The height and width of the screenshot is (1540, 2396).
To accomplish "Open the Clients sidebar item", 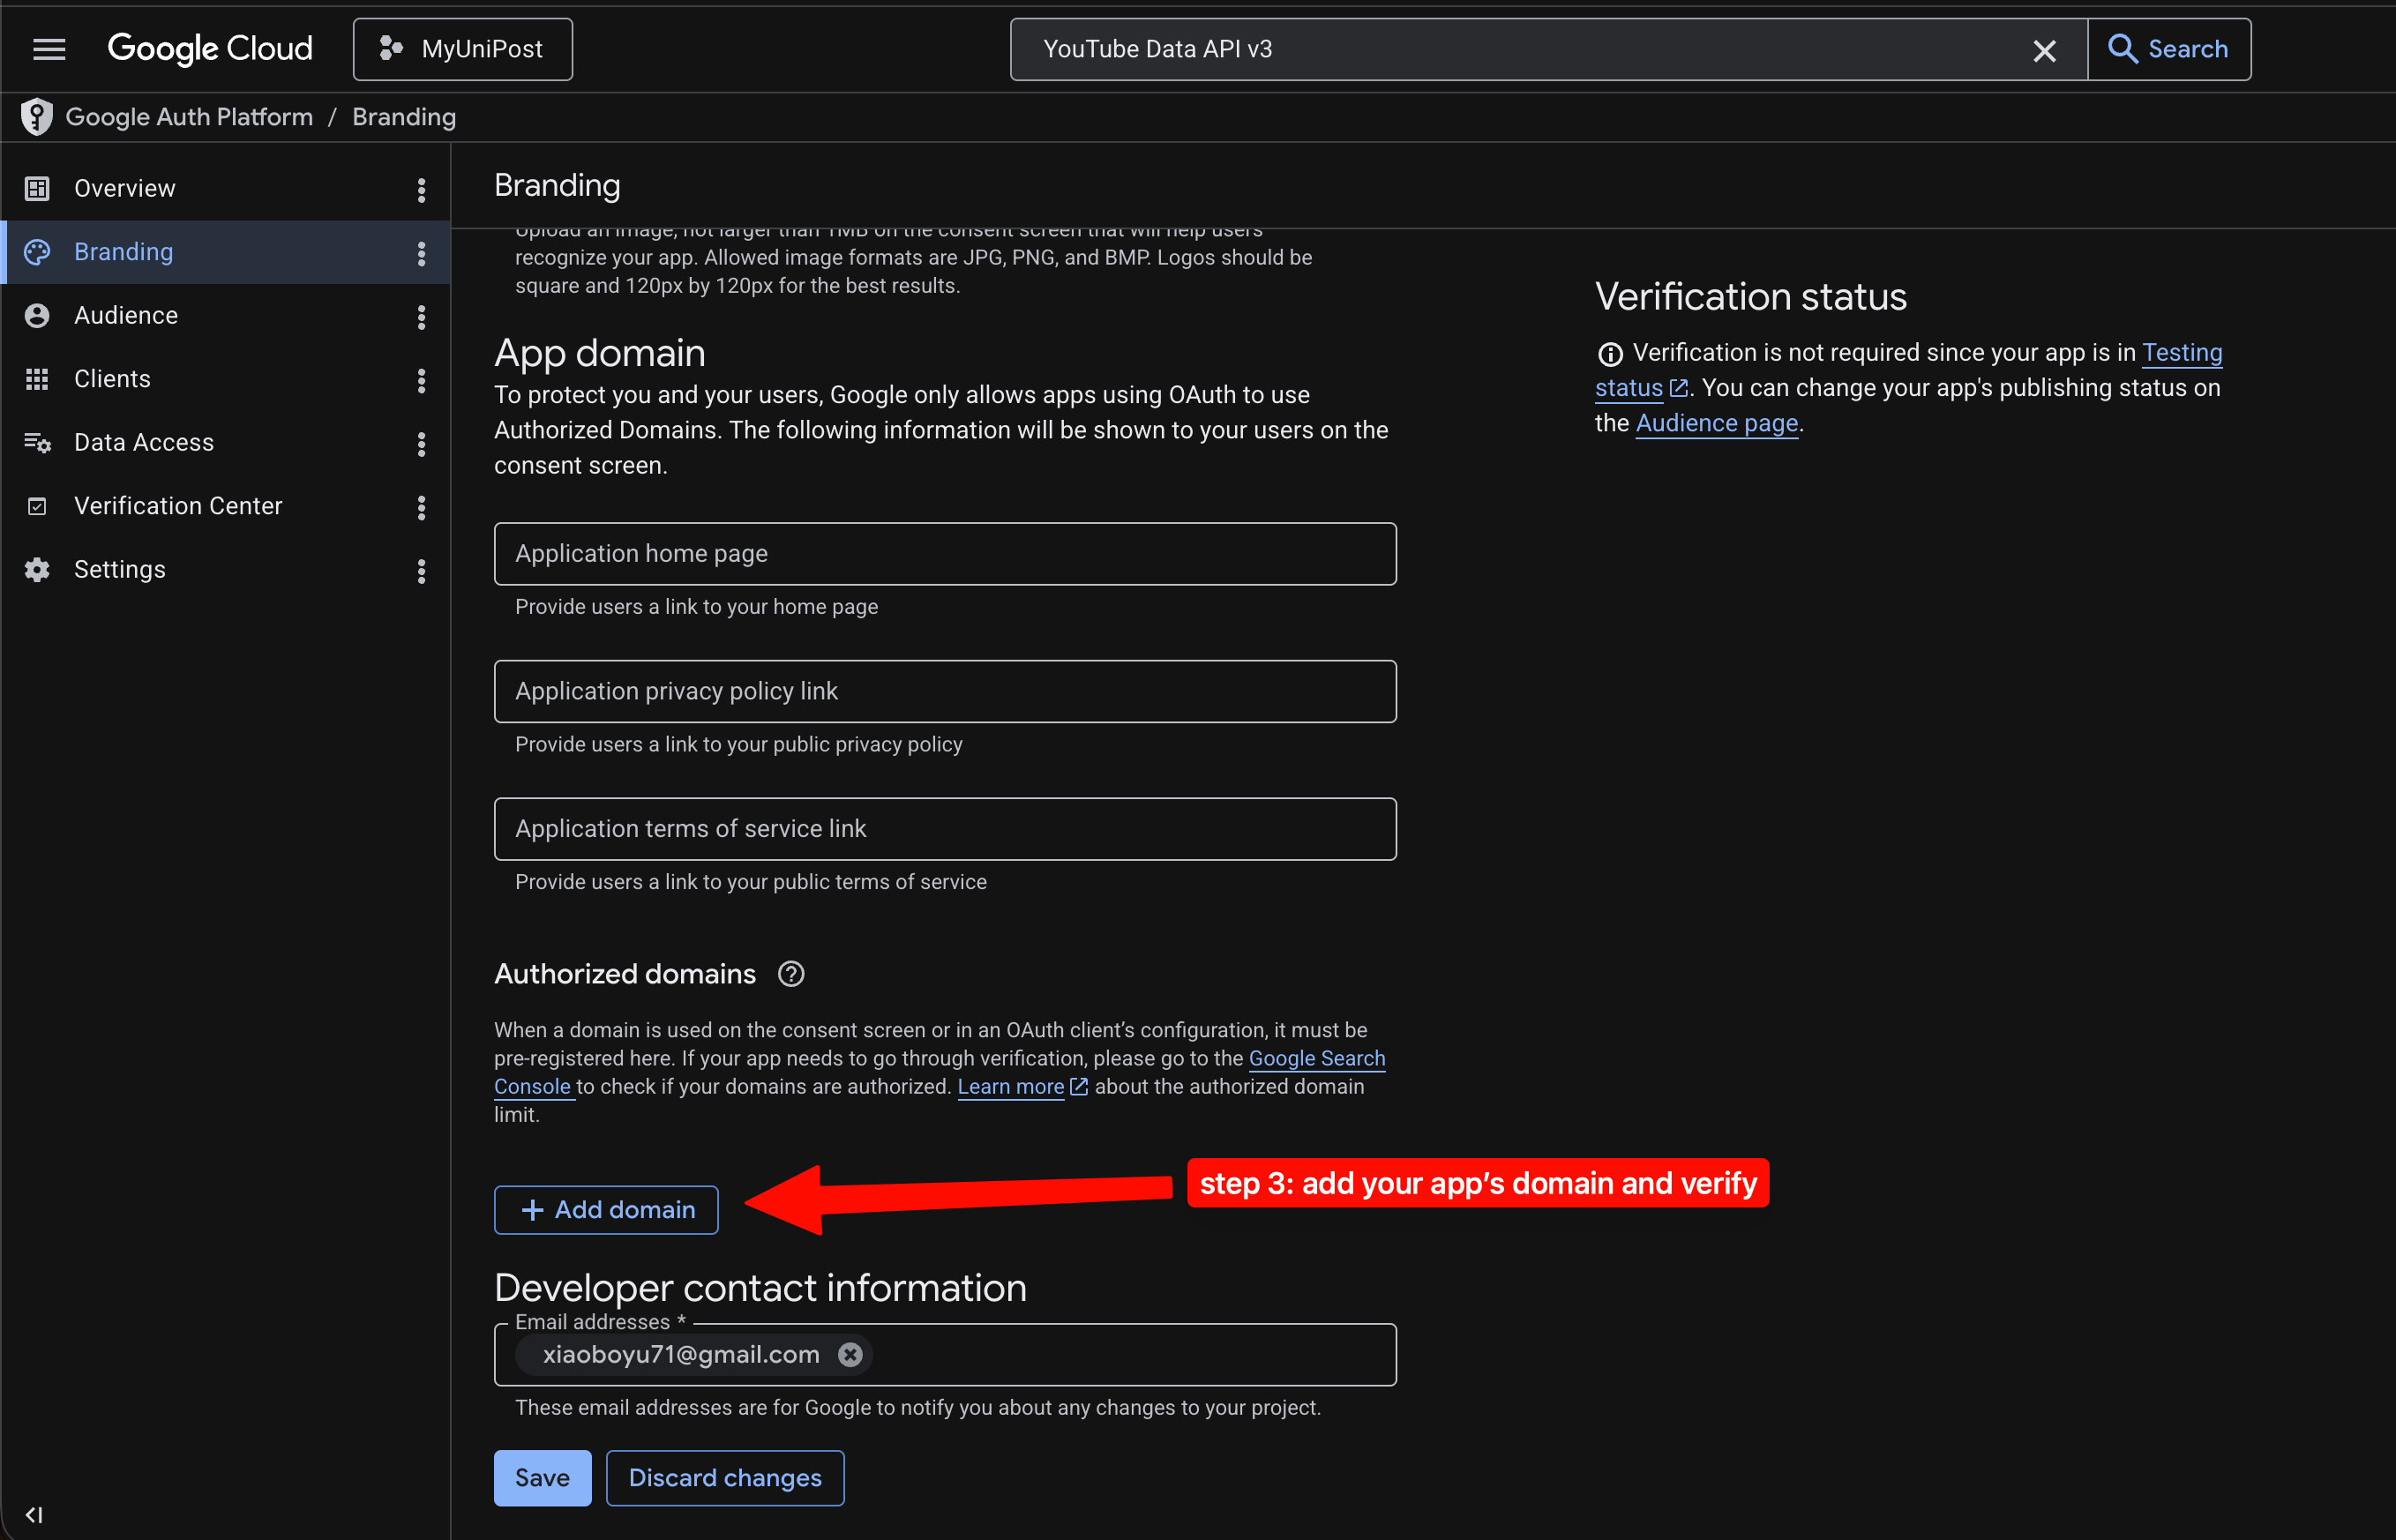I will tap(226, 379).
